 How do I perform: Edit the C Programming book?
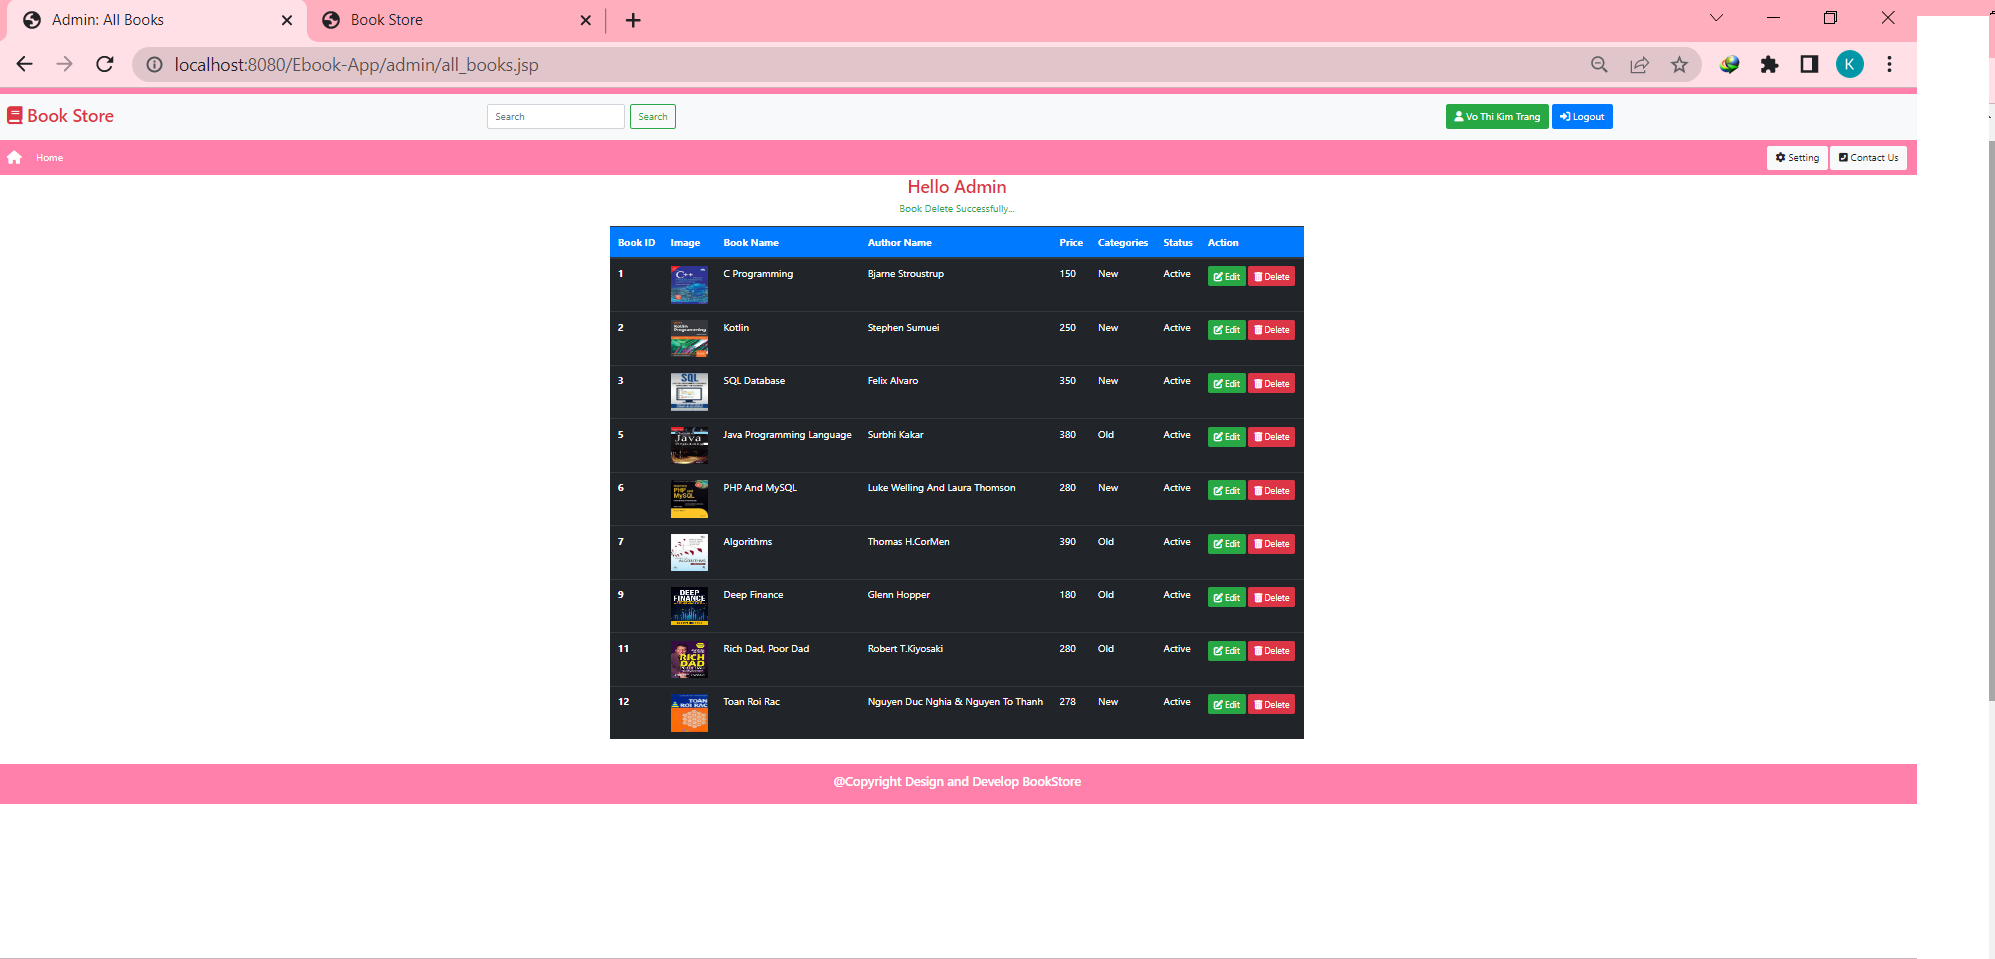click(1226, 277)
